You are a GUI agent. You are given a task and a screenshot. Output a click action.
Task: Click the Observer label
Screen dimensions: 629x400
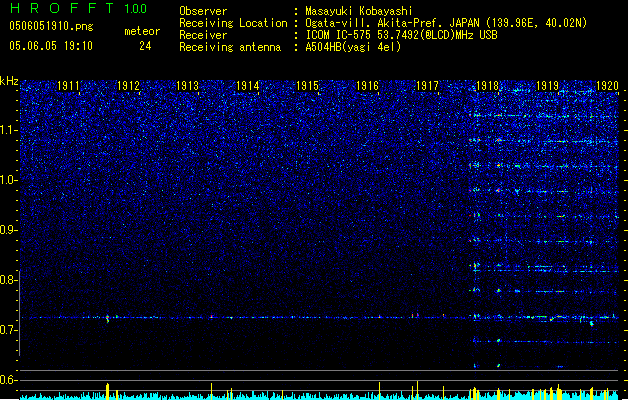203,11
